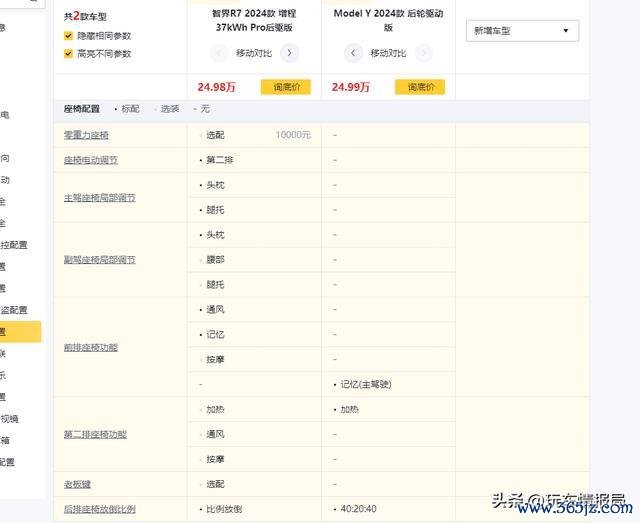Select the 视镜 sidebar item
Viewport: 640px width, 523px height.
coord(9,418)
